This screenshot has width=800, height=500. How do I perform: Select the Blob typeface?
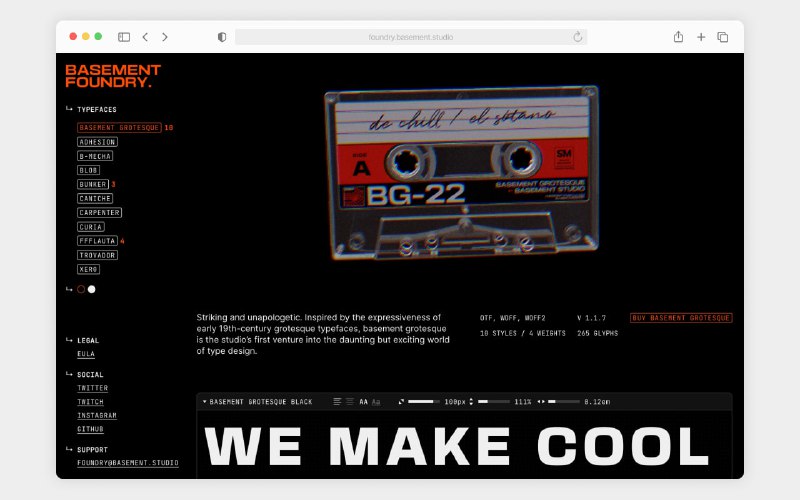point(88,170)
